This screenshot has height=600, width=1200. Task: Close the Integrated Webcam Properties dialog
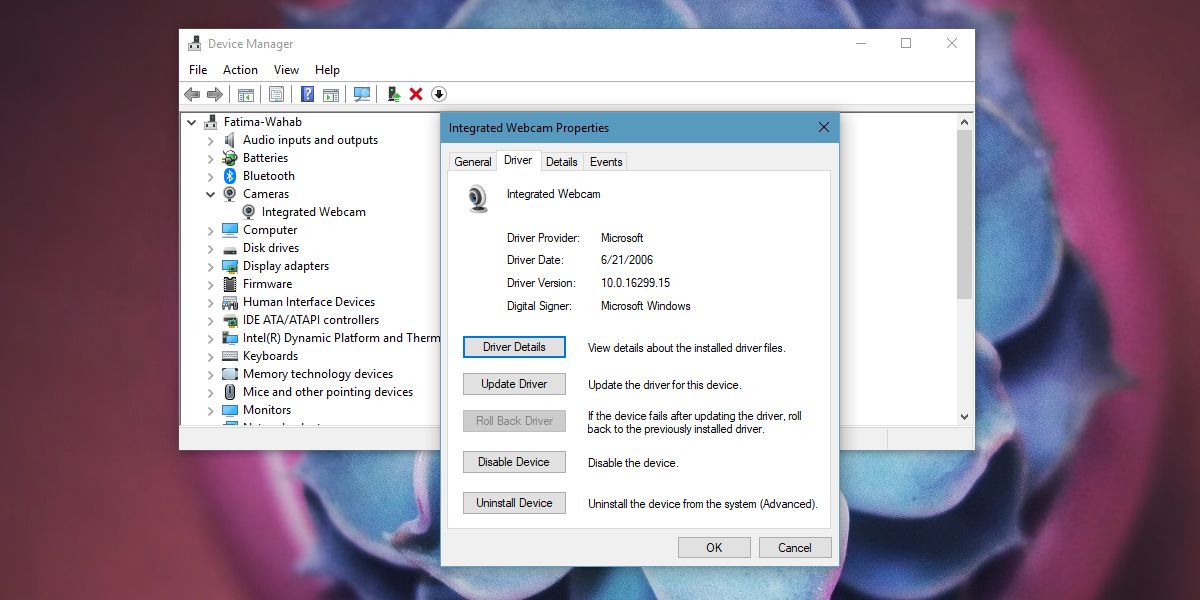point(824,128)
